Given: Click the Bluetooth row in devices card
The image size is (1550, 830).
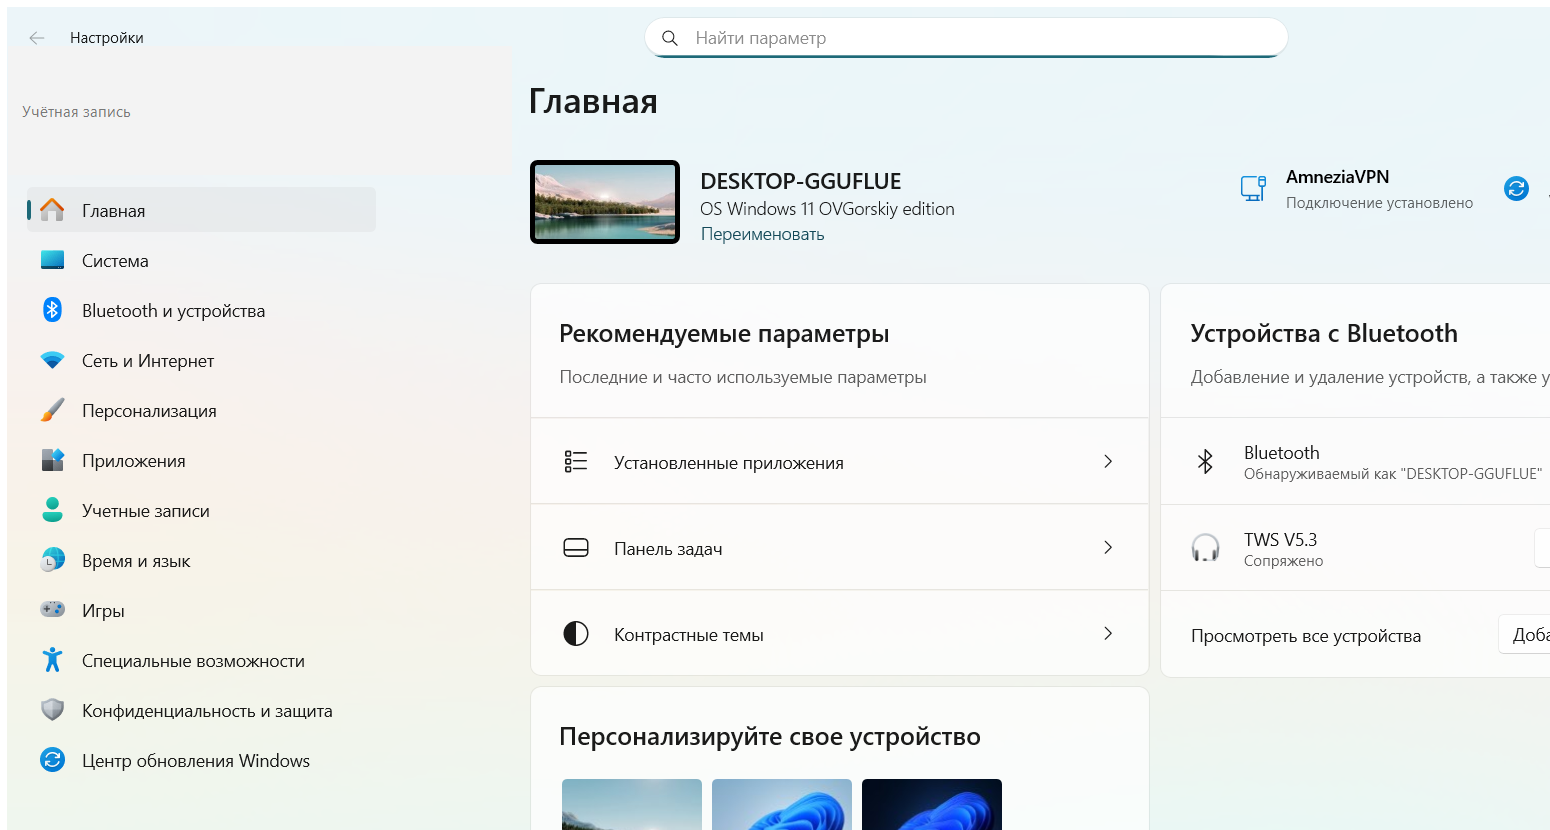Looking at the screenshot, I should (x=1355, y=461).
